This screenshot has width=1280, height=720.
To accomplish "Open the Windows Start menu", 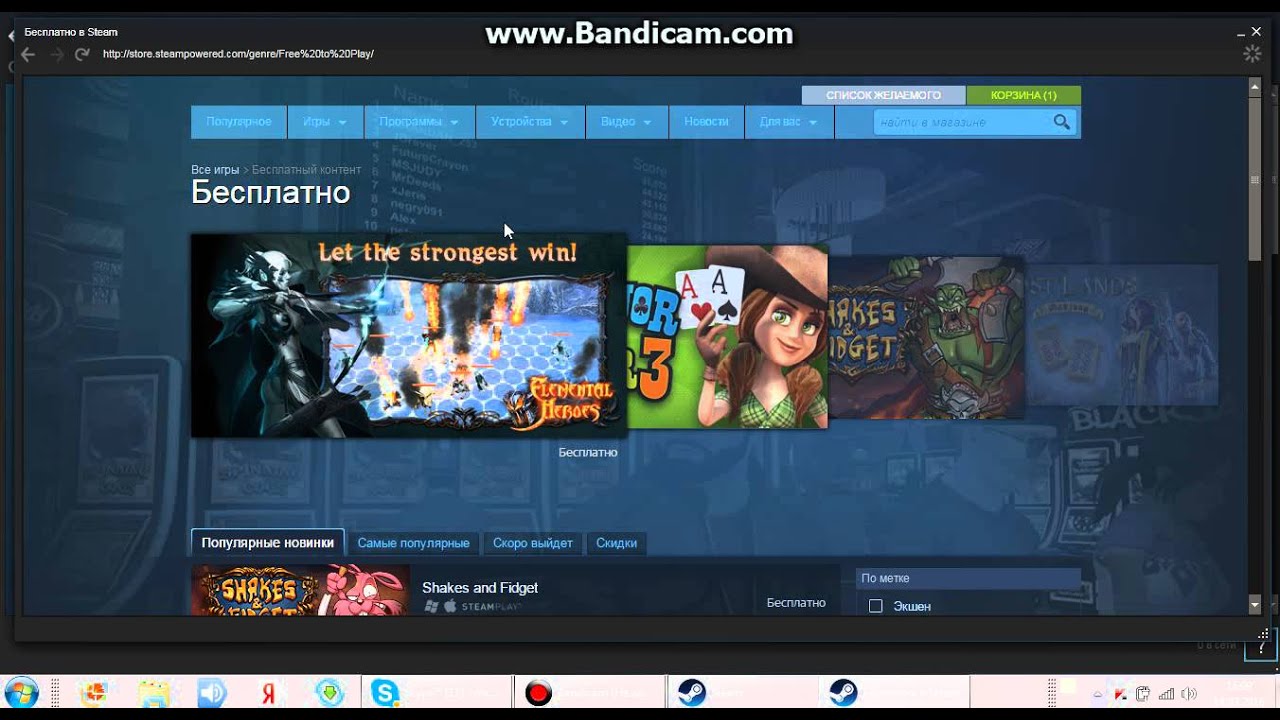I will [21, 693].
